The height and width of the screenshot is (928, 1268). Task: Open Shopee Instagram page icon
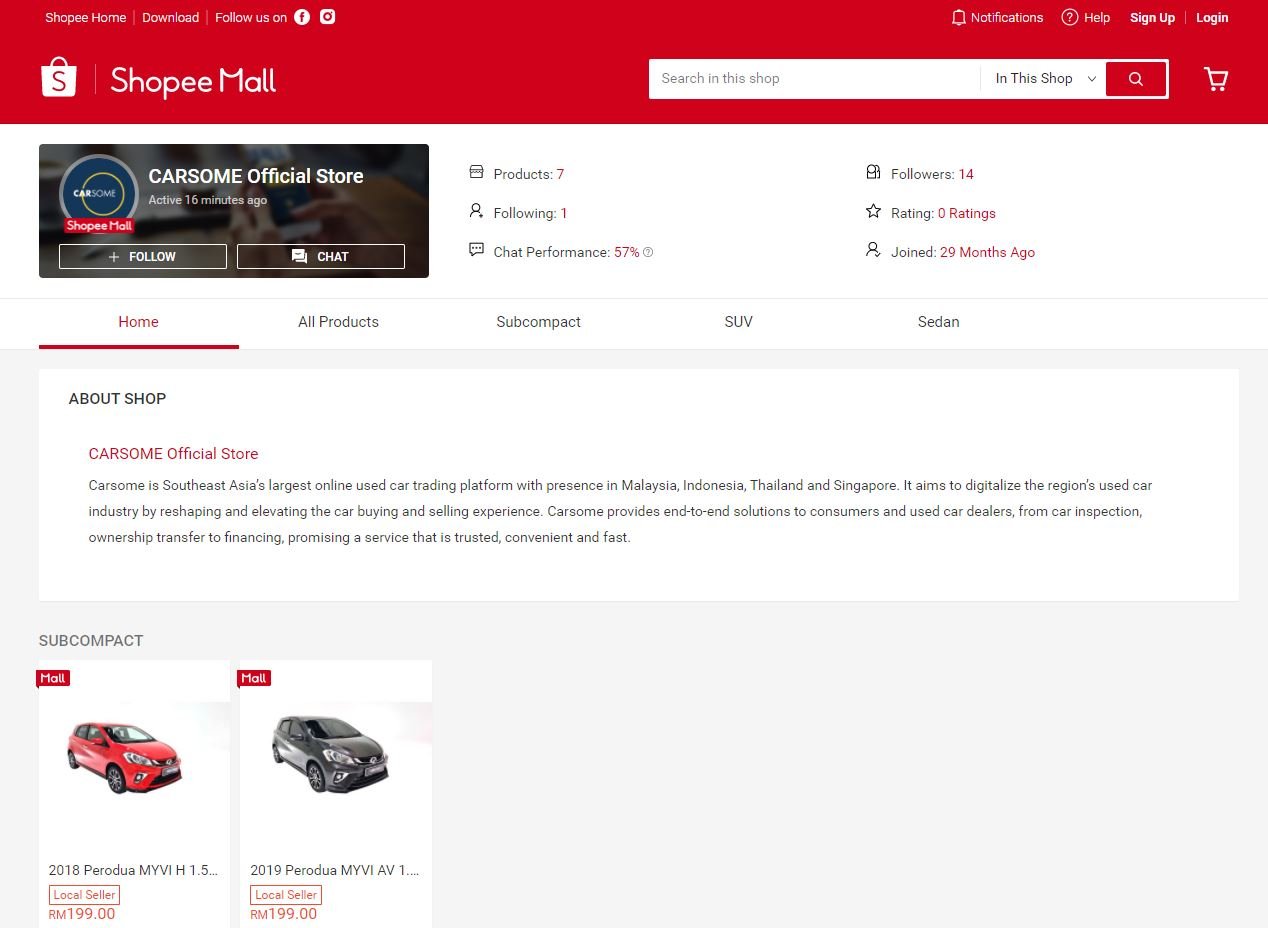[x=327, y=17]
